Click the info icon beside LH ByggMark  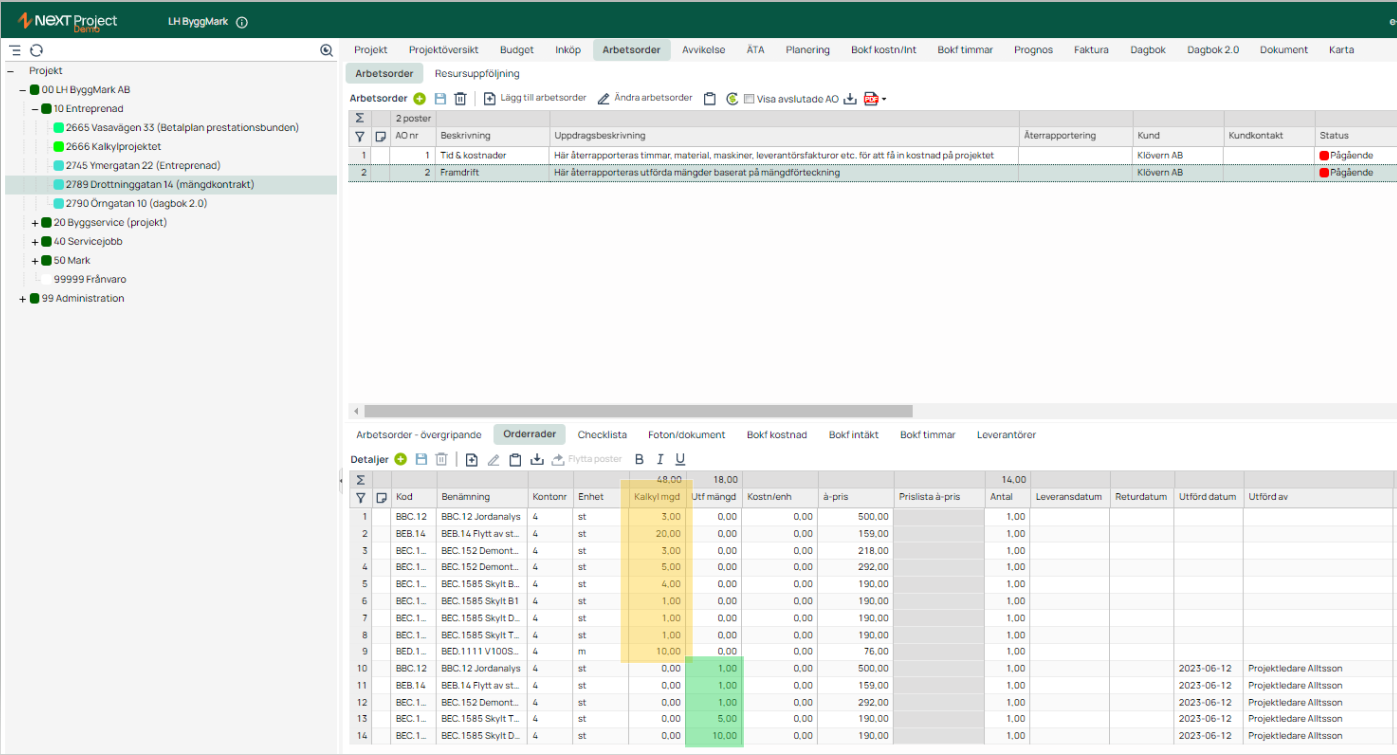pos(242,22)
